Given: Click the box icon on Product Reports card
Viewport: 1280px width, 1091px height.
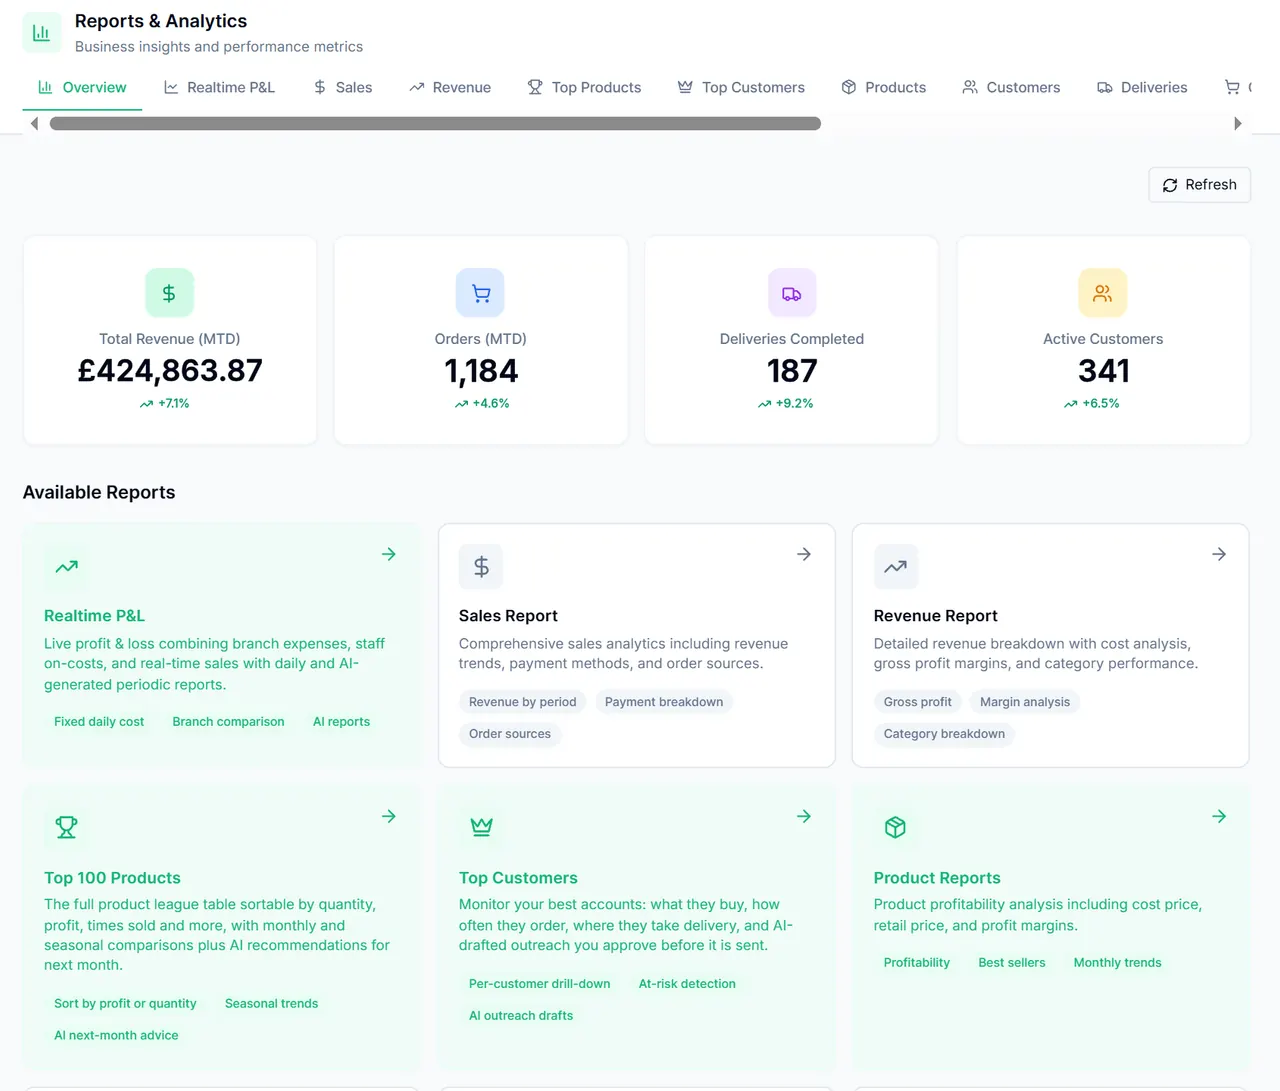Looking at the screenshot, I should [896, 827].
